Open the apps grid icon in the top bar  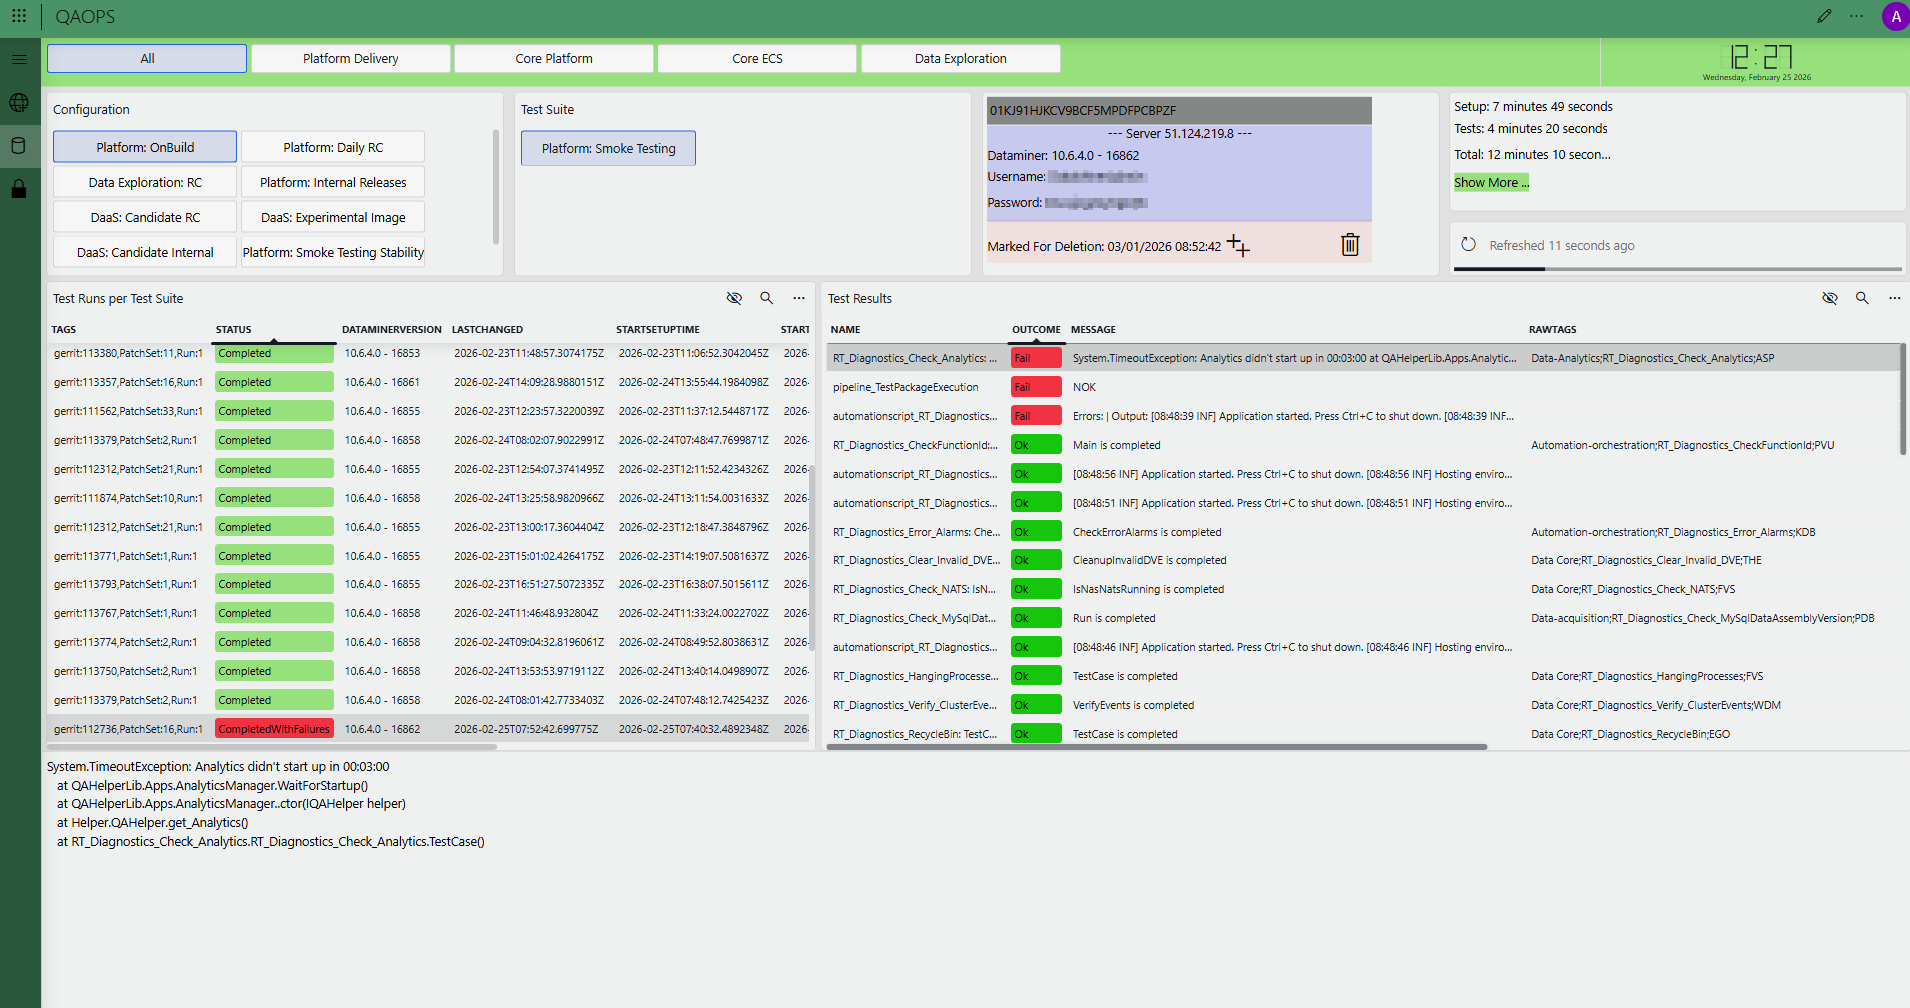tap(18, 15)
